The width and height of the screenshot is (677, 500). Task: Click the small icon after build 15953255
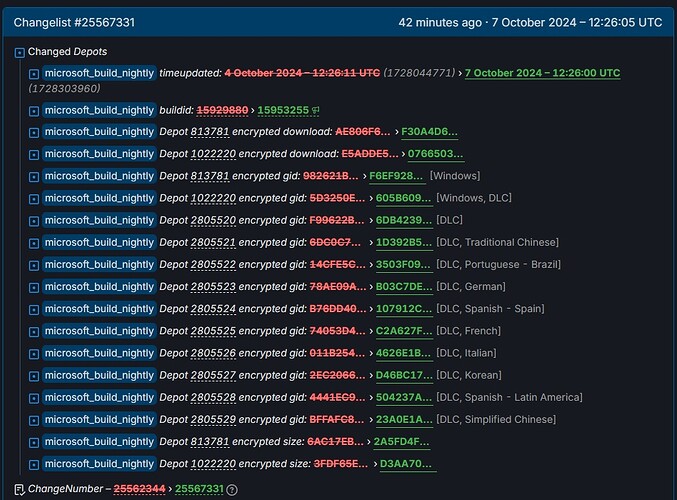pos(316,111)
